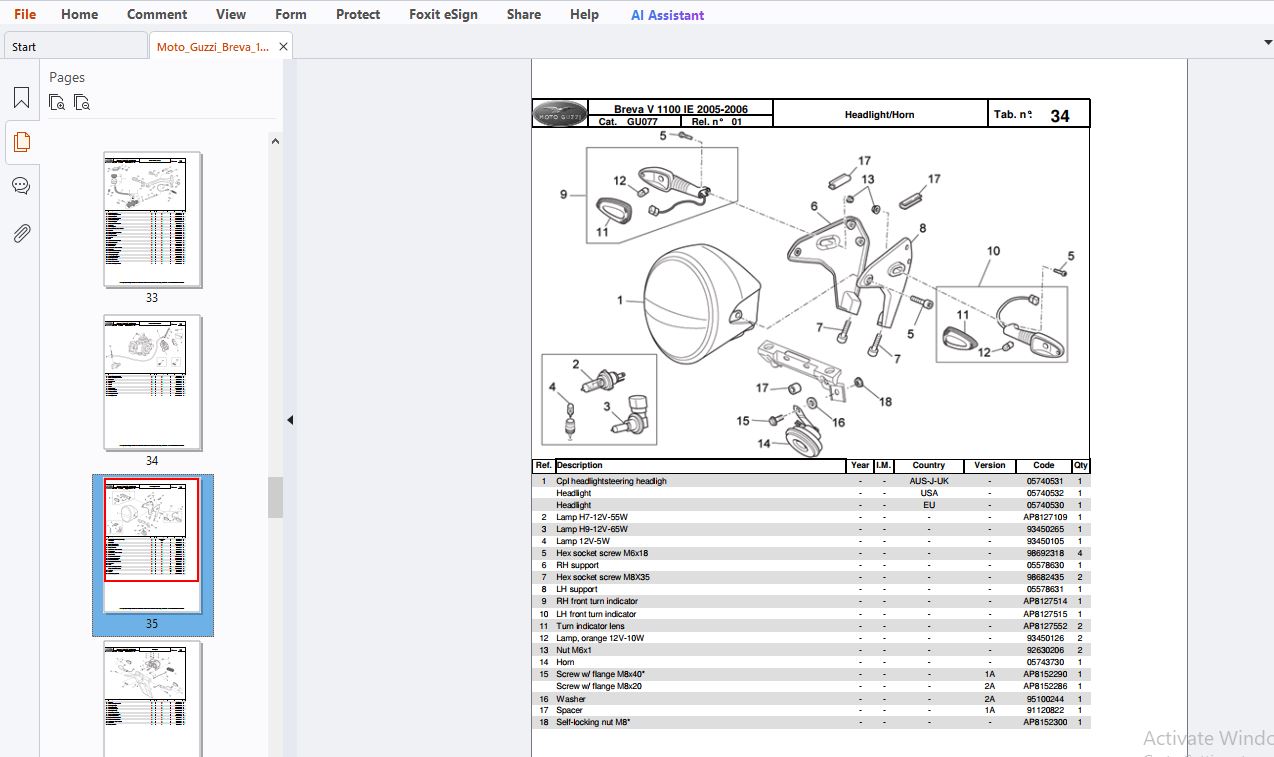Select the Pages panel icon in sidebar
Screen dimensions: 1274x757
point(21,142)
